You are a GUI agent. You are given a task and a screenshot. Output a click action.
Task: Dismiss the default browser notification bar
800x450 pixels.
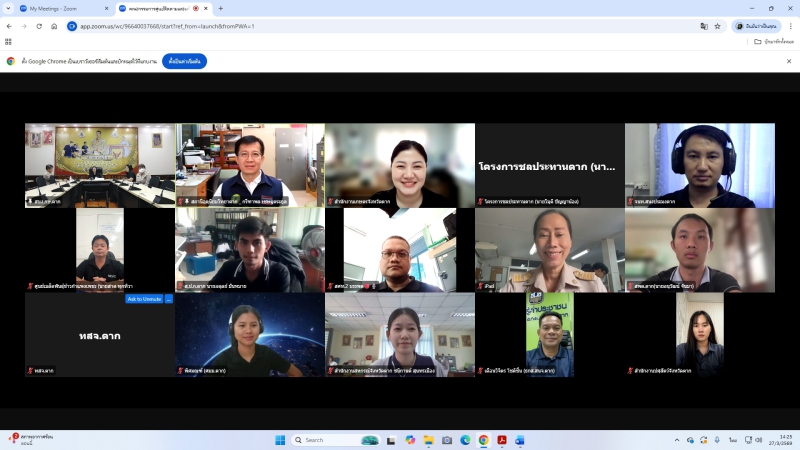pos(790,61)
